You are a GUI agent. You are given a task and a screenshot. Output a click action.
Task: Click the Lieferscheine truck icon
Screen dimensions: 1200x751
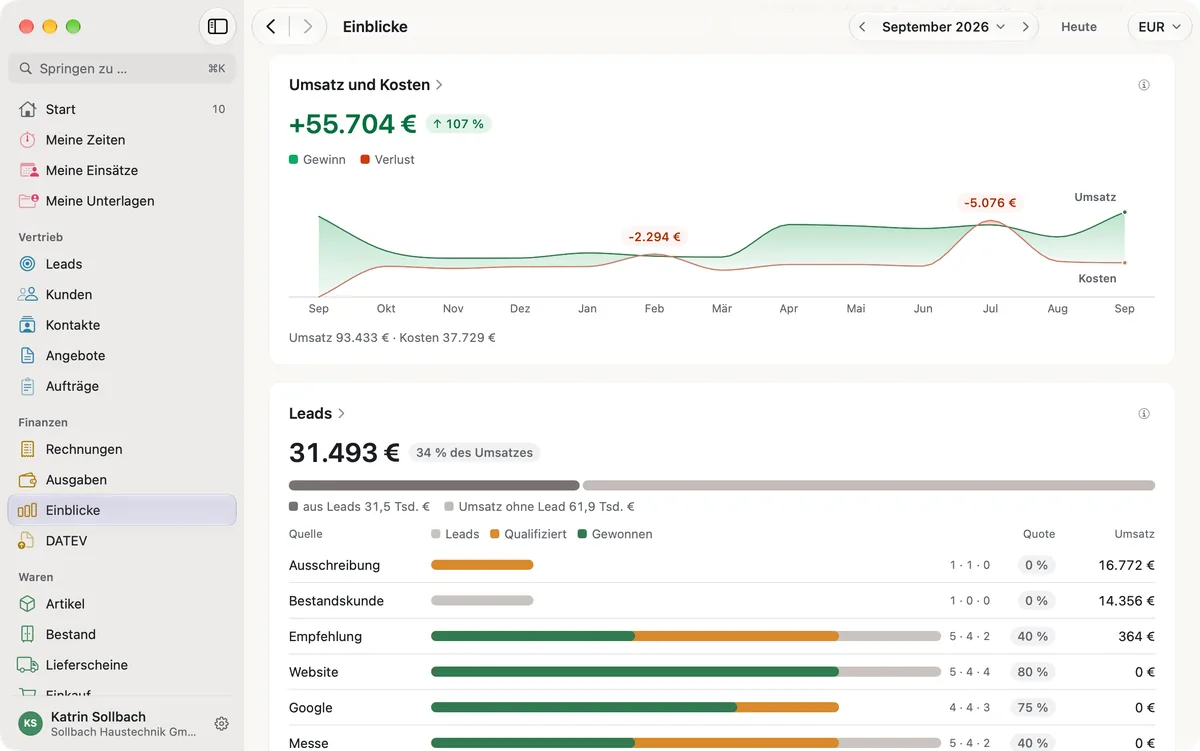(28, 665)
